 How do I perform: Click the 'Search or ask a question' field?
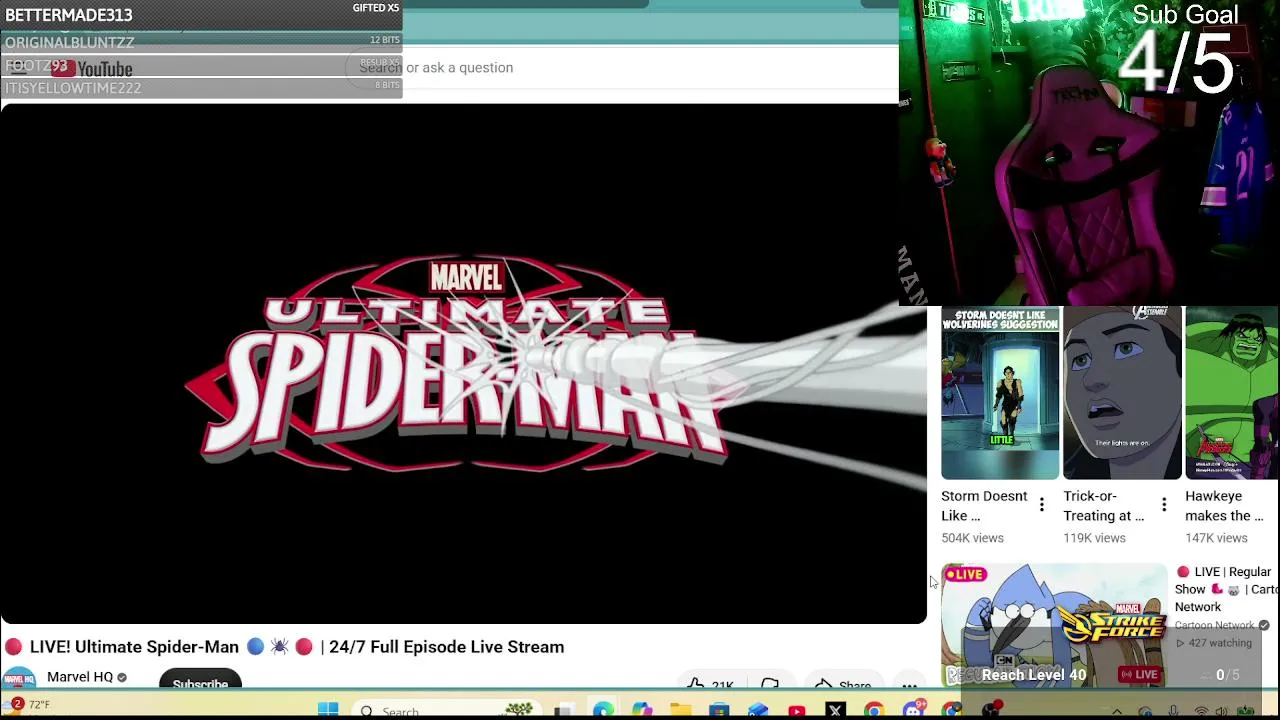(x=620, y=67)
